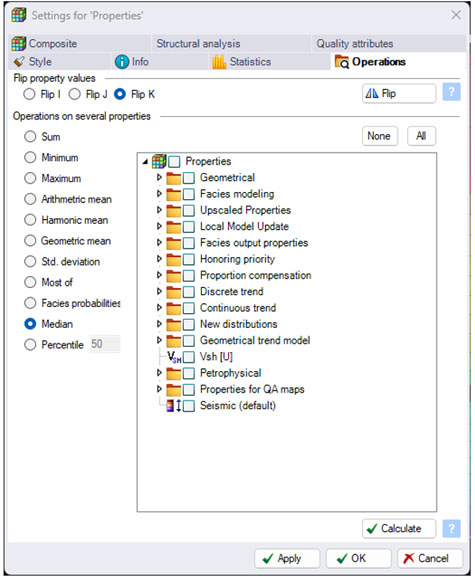
Task: Expand the Continuous trend folder
Action: (159, 308)
